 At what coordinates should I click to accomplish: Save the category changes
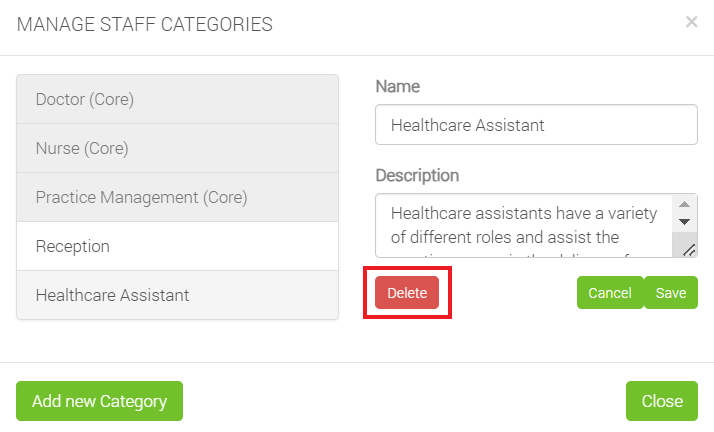pos(670,293)
